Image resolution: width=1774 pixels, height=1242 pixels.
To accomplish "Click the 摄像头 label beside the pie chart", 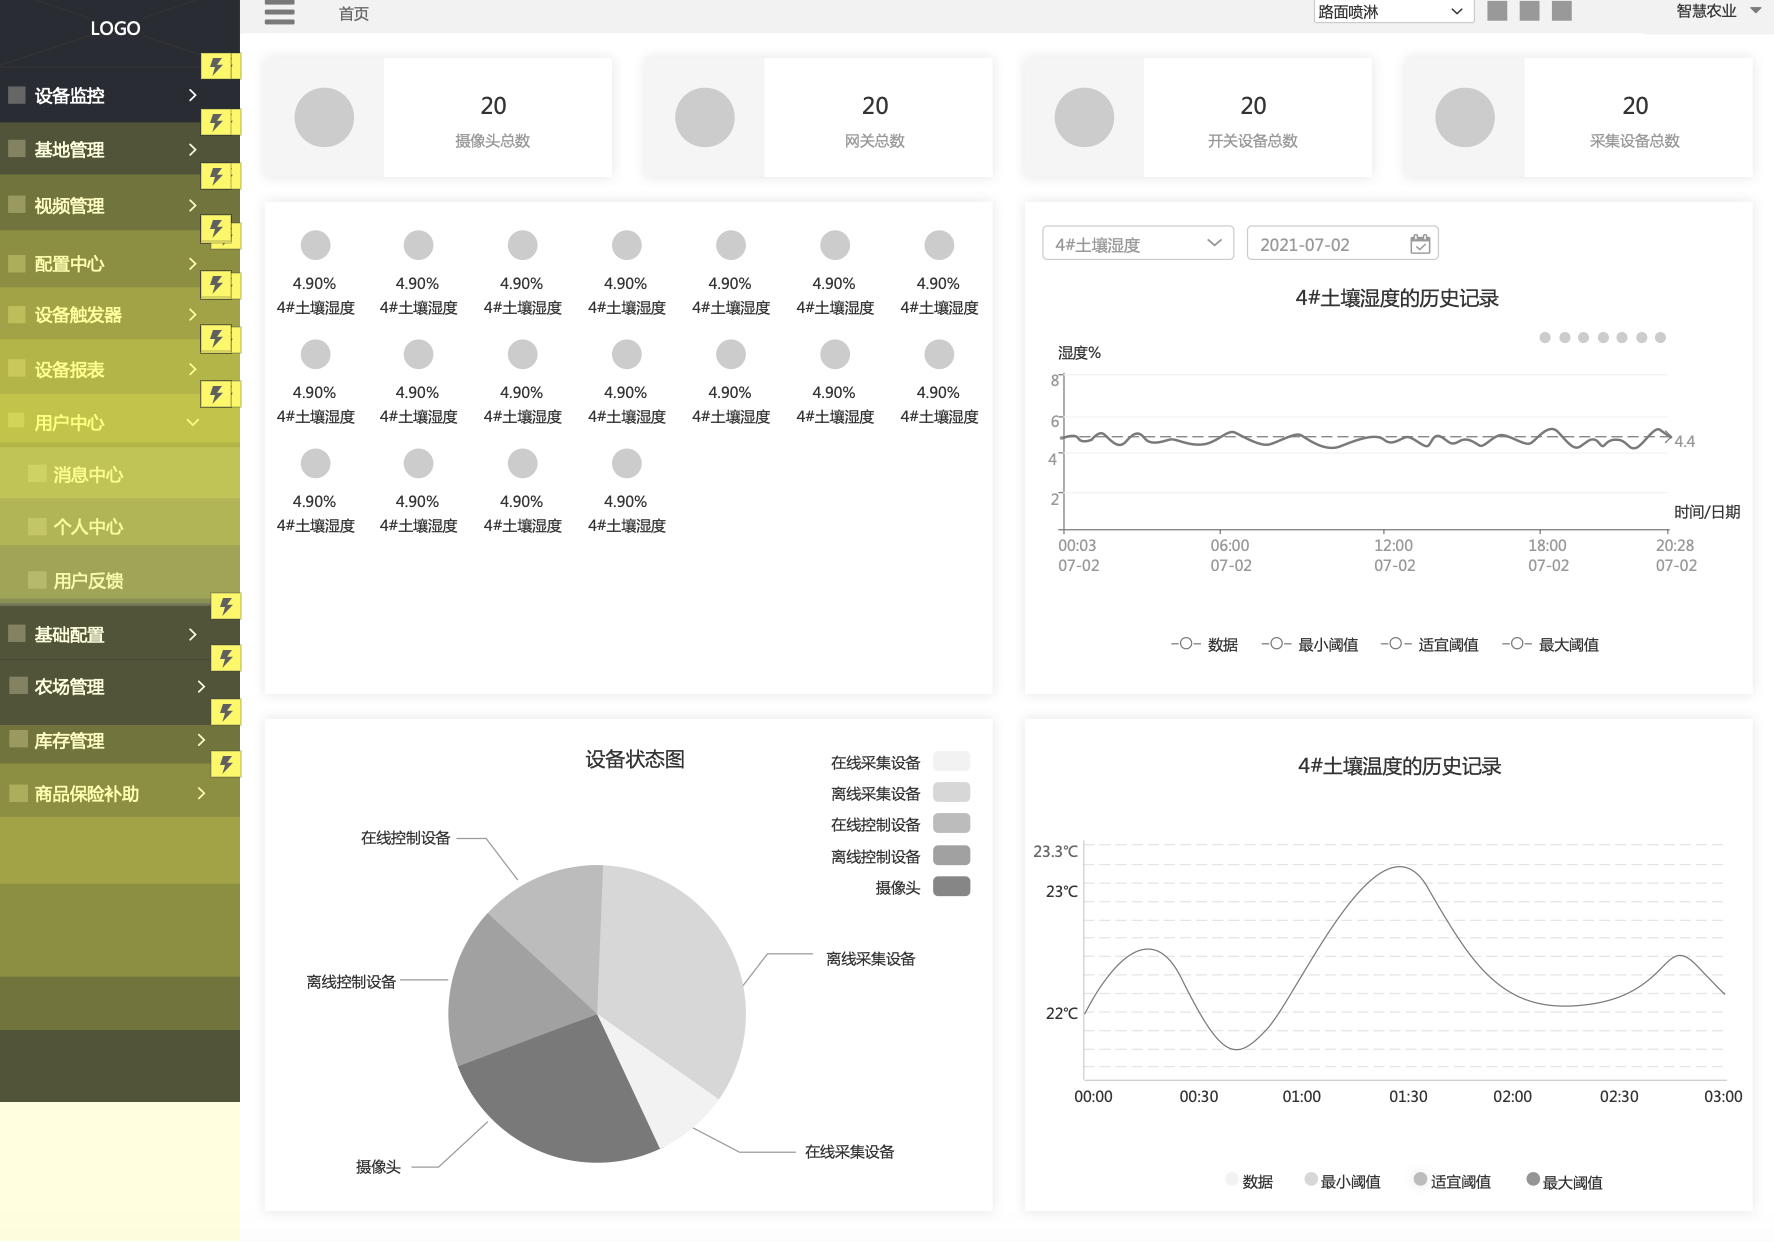I will (x=378, y=1166).
